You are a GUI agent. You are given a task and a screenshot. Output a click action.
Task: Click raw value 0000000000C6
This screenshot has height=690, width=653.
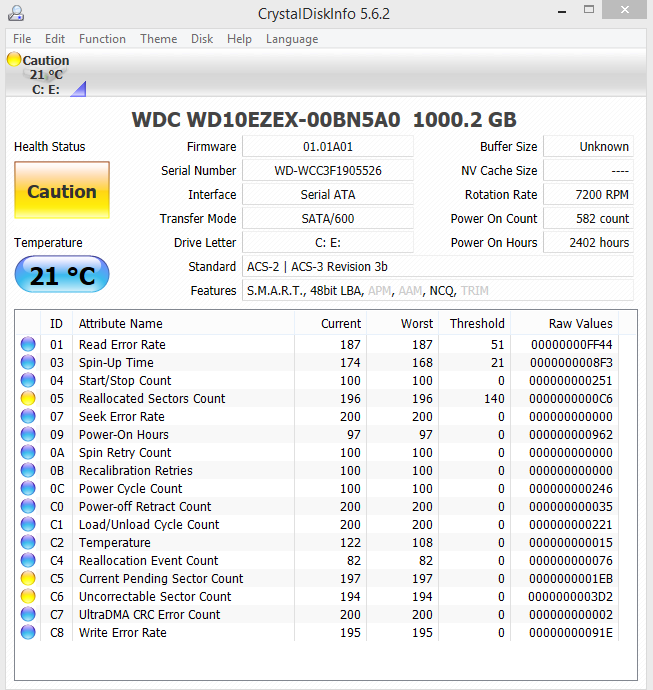(x=571, y=398)
